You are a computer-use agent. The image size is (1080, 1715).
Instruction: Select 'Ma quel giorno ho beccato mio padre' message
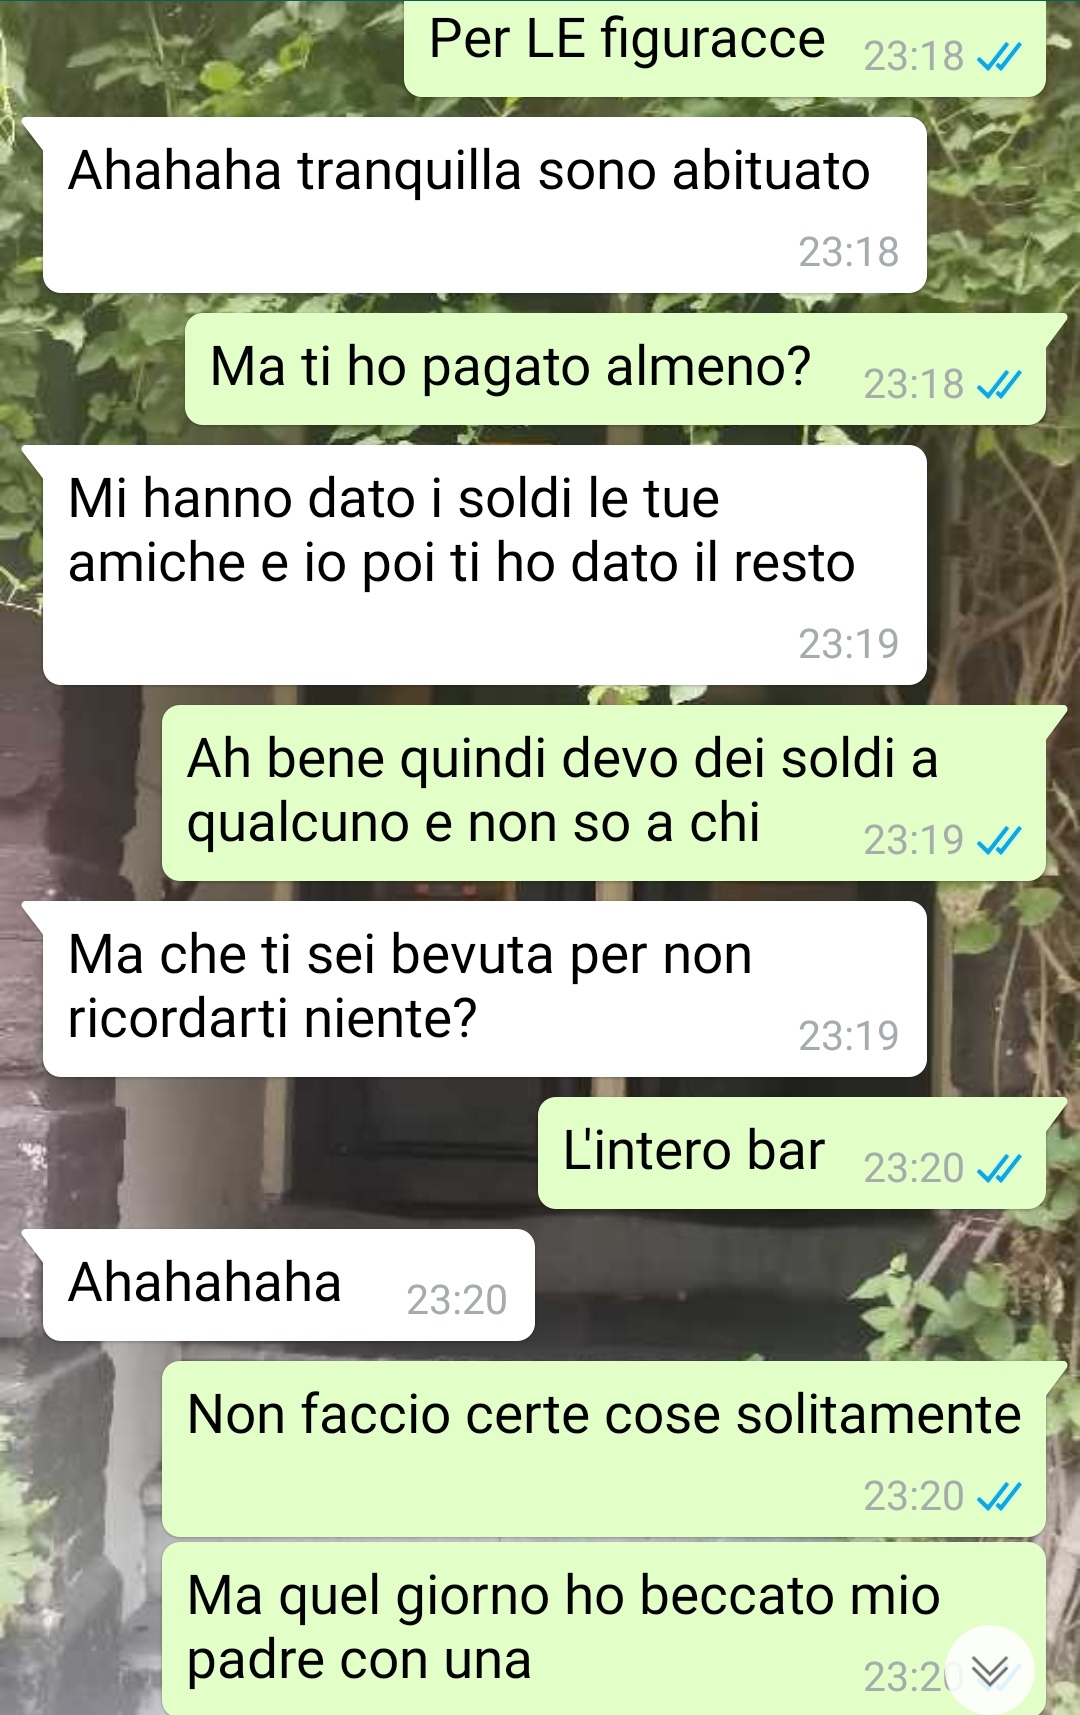point(603,1629)
